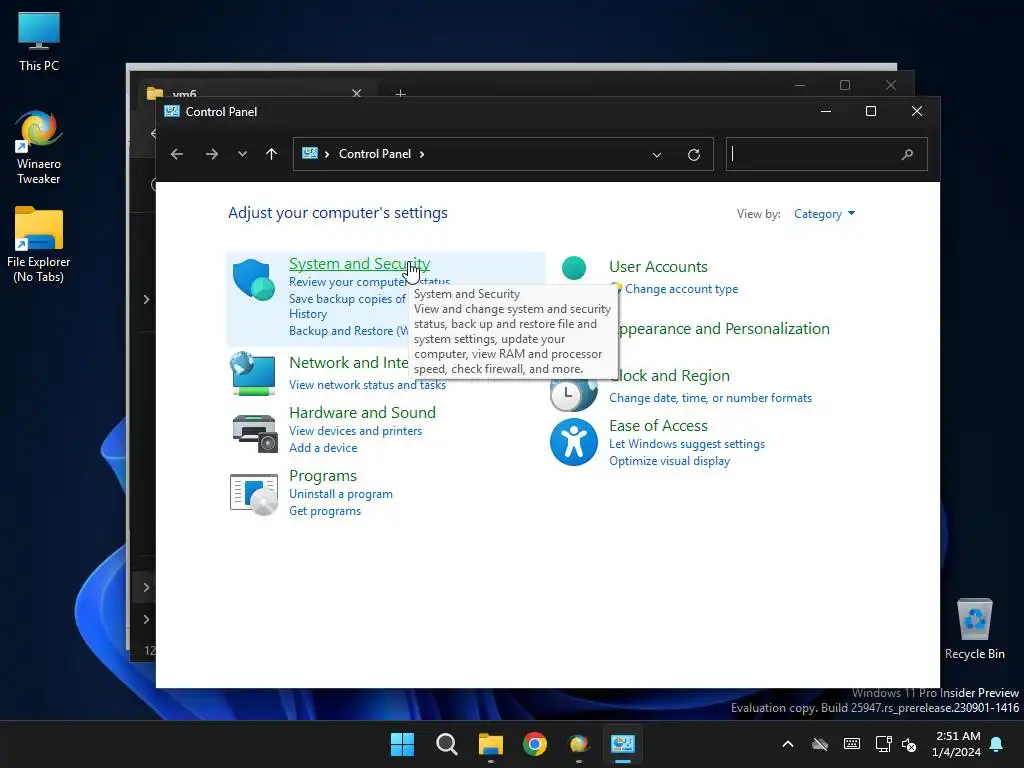Add new tab in File Explorer window
1024x768 pixels.
click(x=401, y=94)
